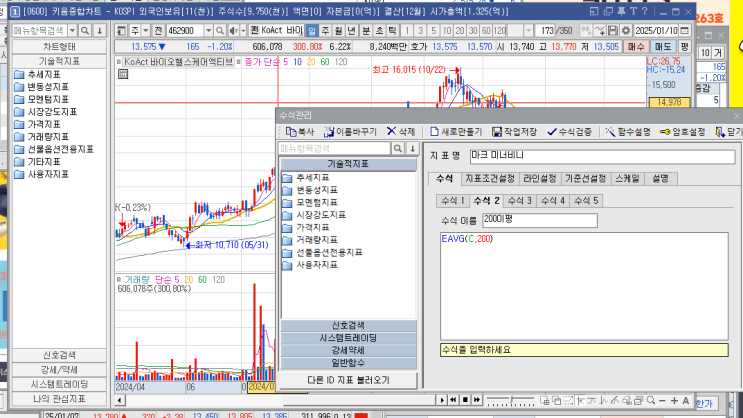The image size is (743, 418).
Task: Click the search magnifier beside stock code 462900
Action: (x=220, y=31)
